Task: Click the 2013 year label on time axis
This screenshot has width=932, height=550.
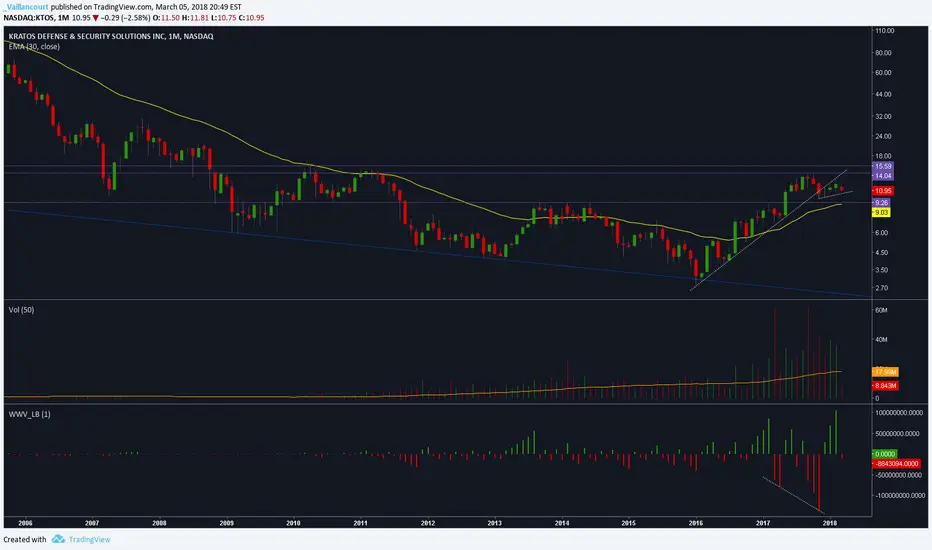Action: tap(495, 523)
